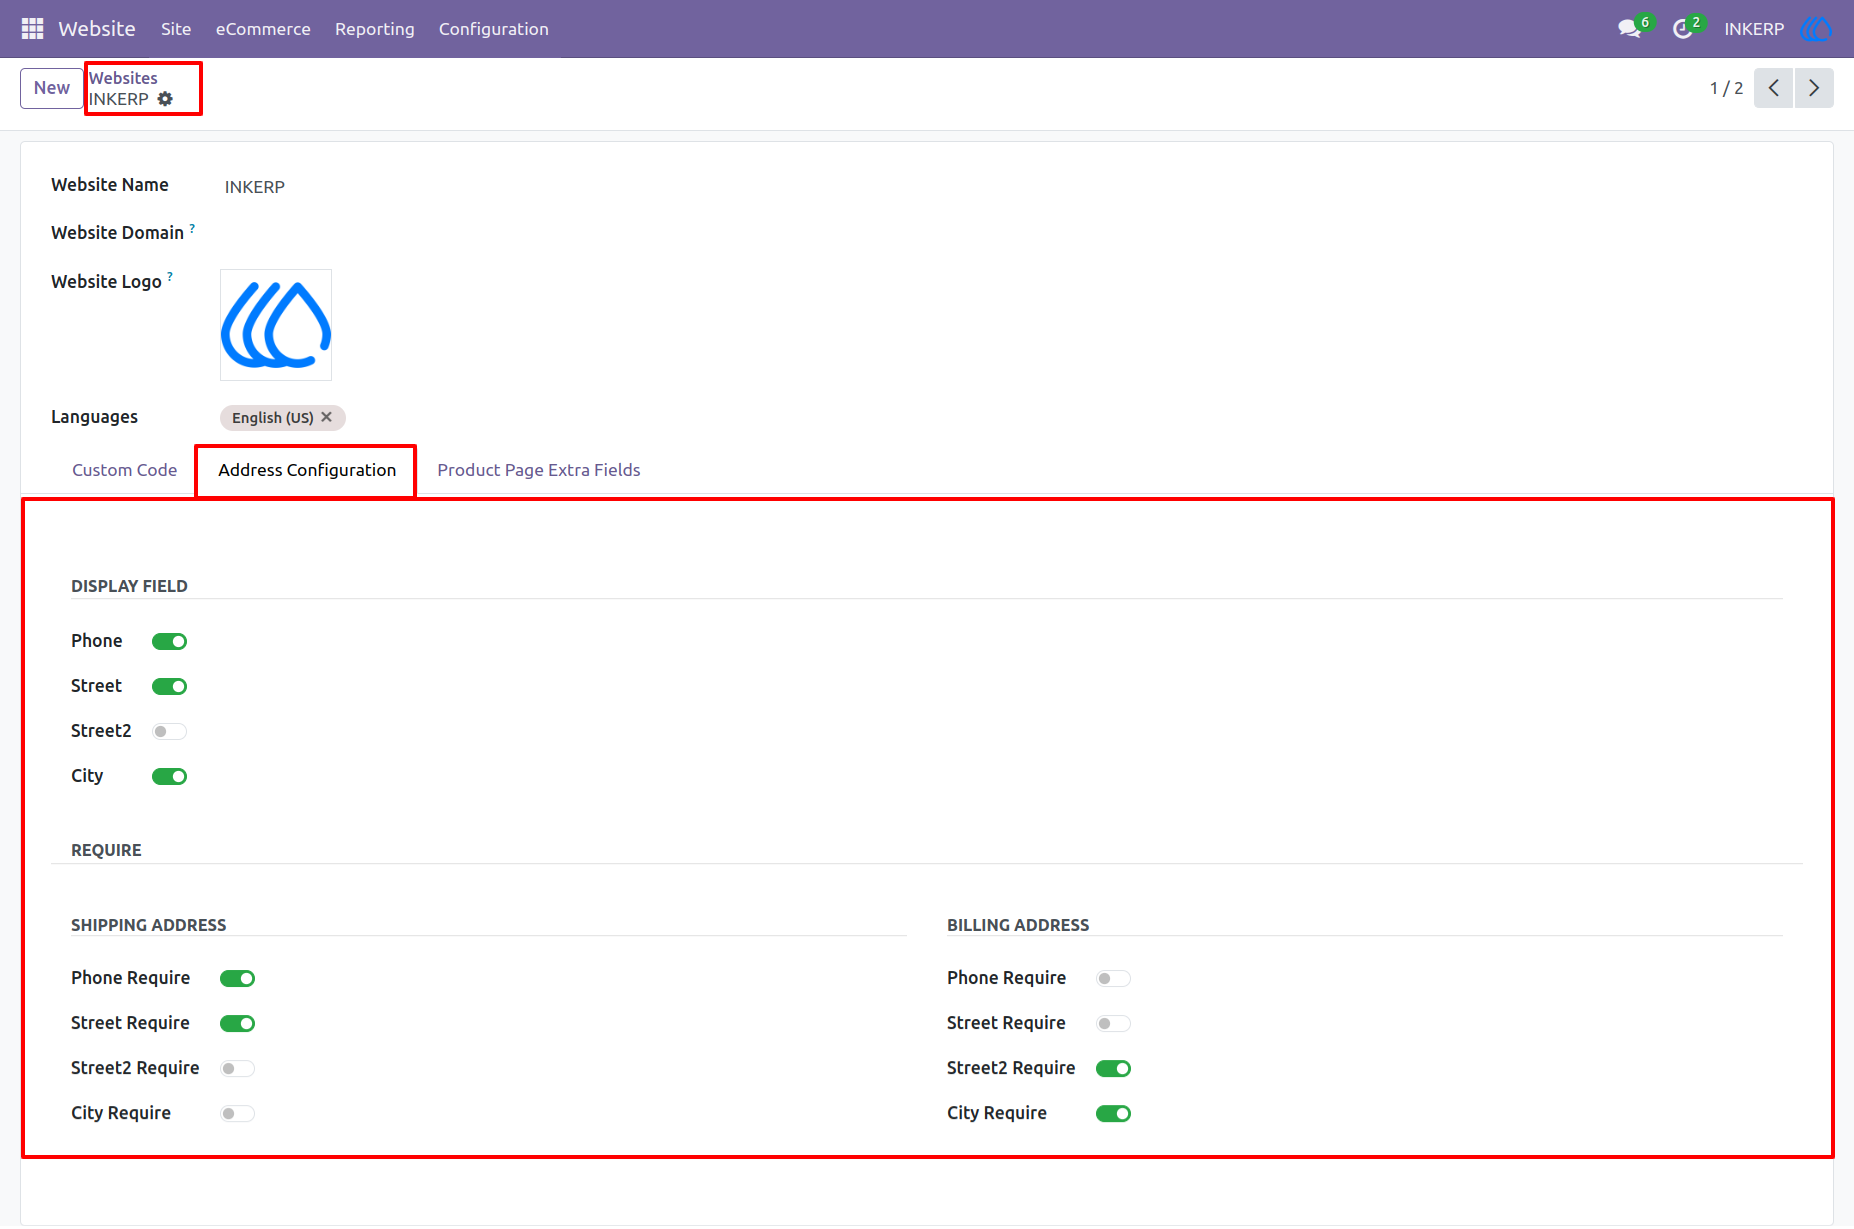Click the Website Logo image
Image resolution: width=1854 pixels, height=1229 pixels.
(x=276, y=325)
